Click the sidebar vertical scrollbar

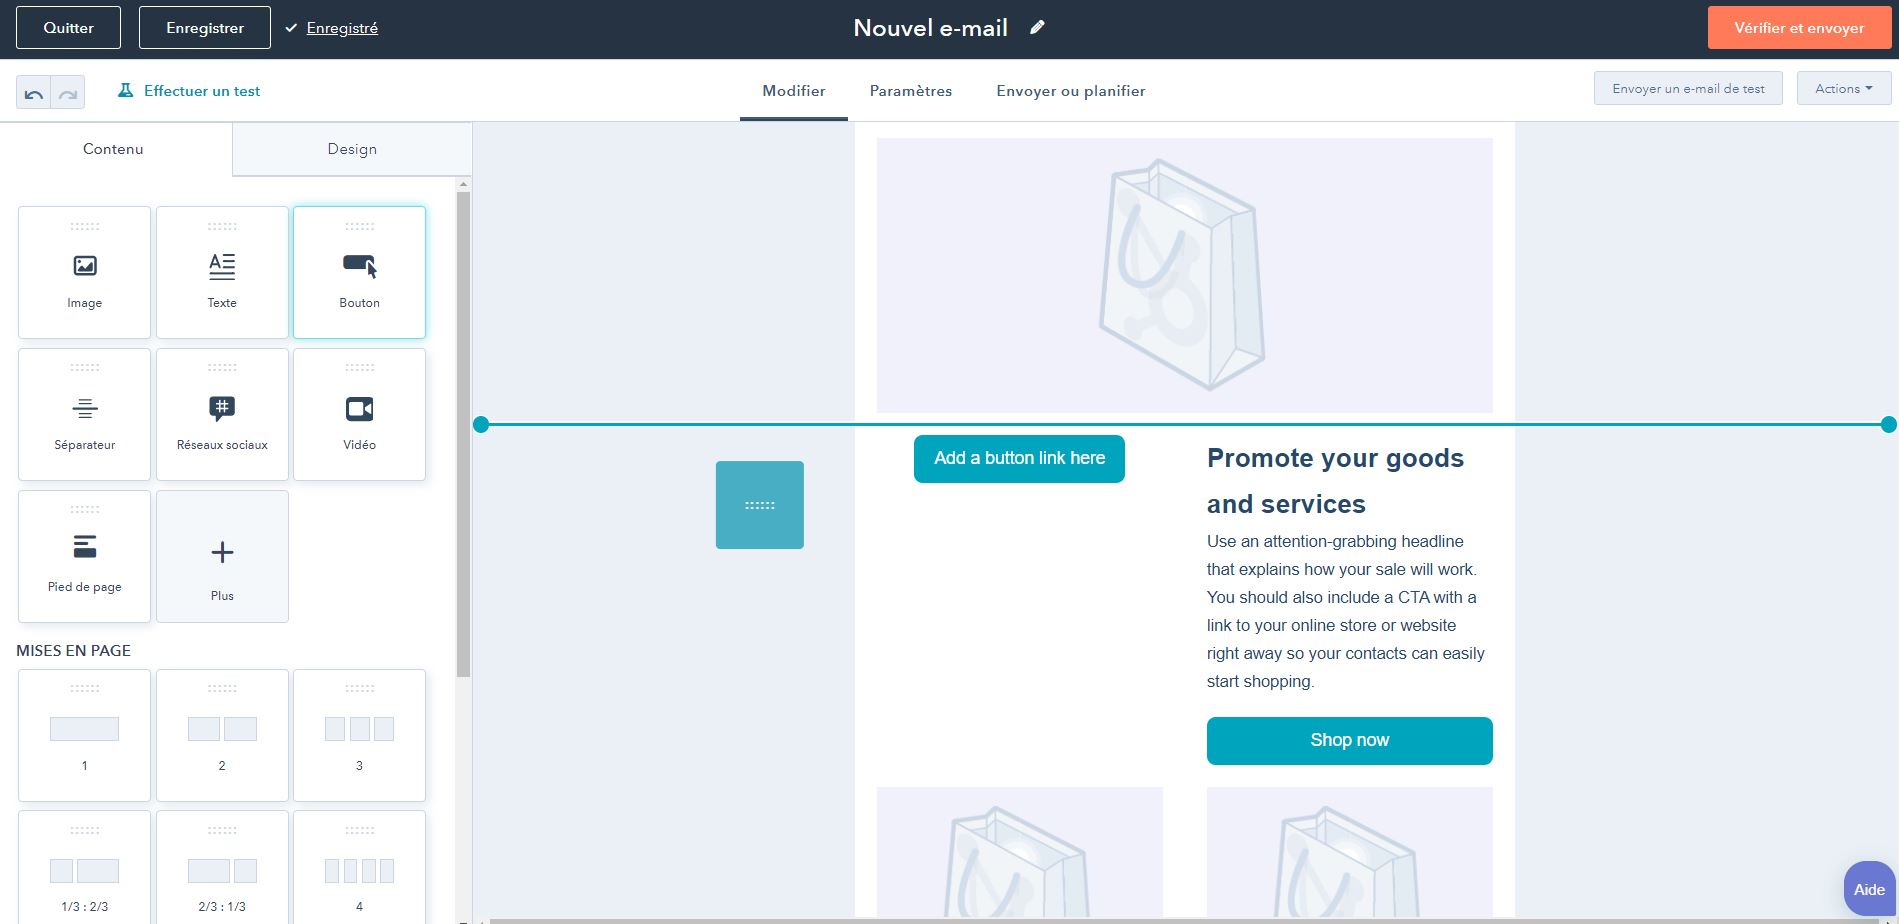point(463,430)
